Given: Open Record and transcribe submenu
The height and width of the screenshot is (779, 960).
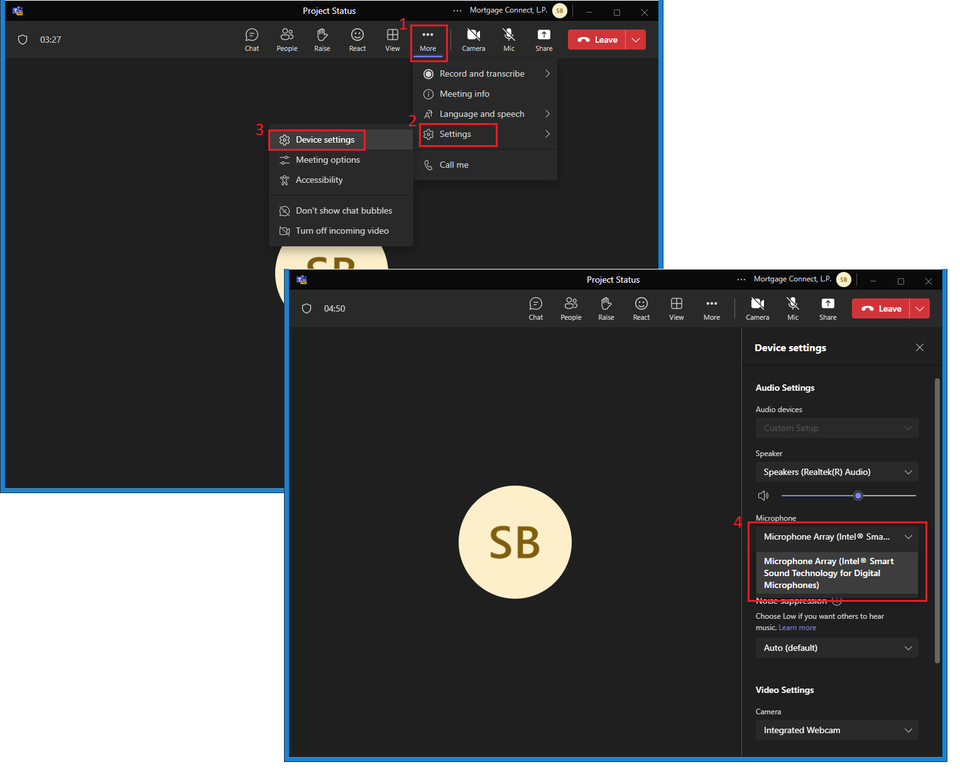Looking at the screenshot, I should click(x=485, y=74).
